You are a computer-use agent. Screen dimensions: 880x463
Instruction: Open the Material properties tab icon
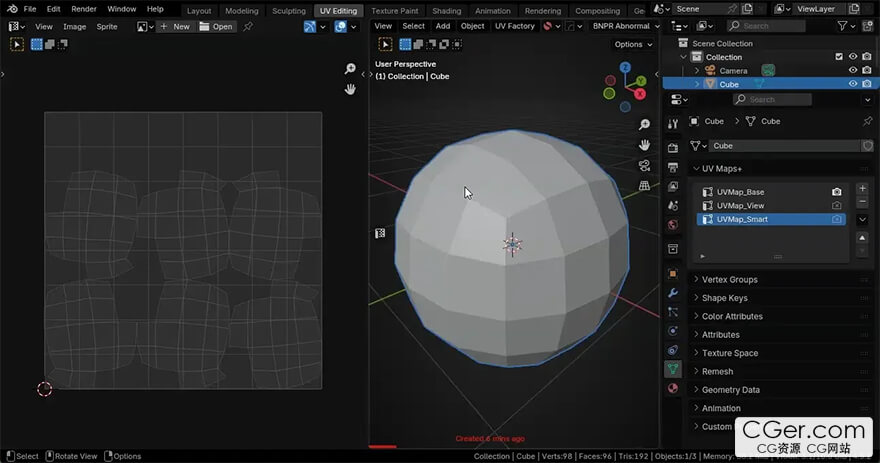pyautogui.click(x=673, y=388)
